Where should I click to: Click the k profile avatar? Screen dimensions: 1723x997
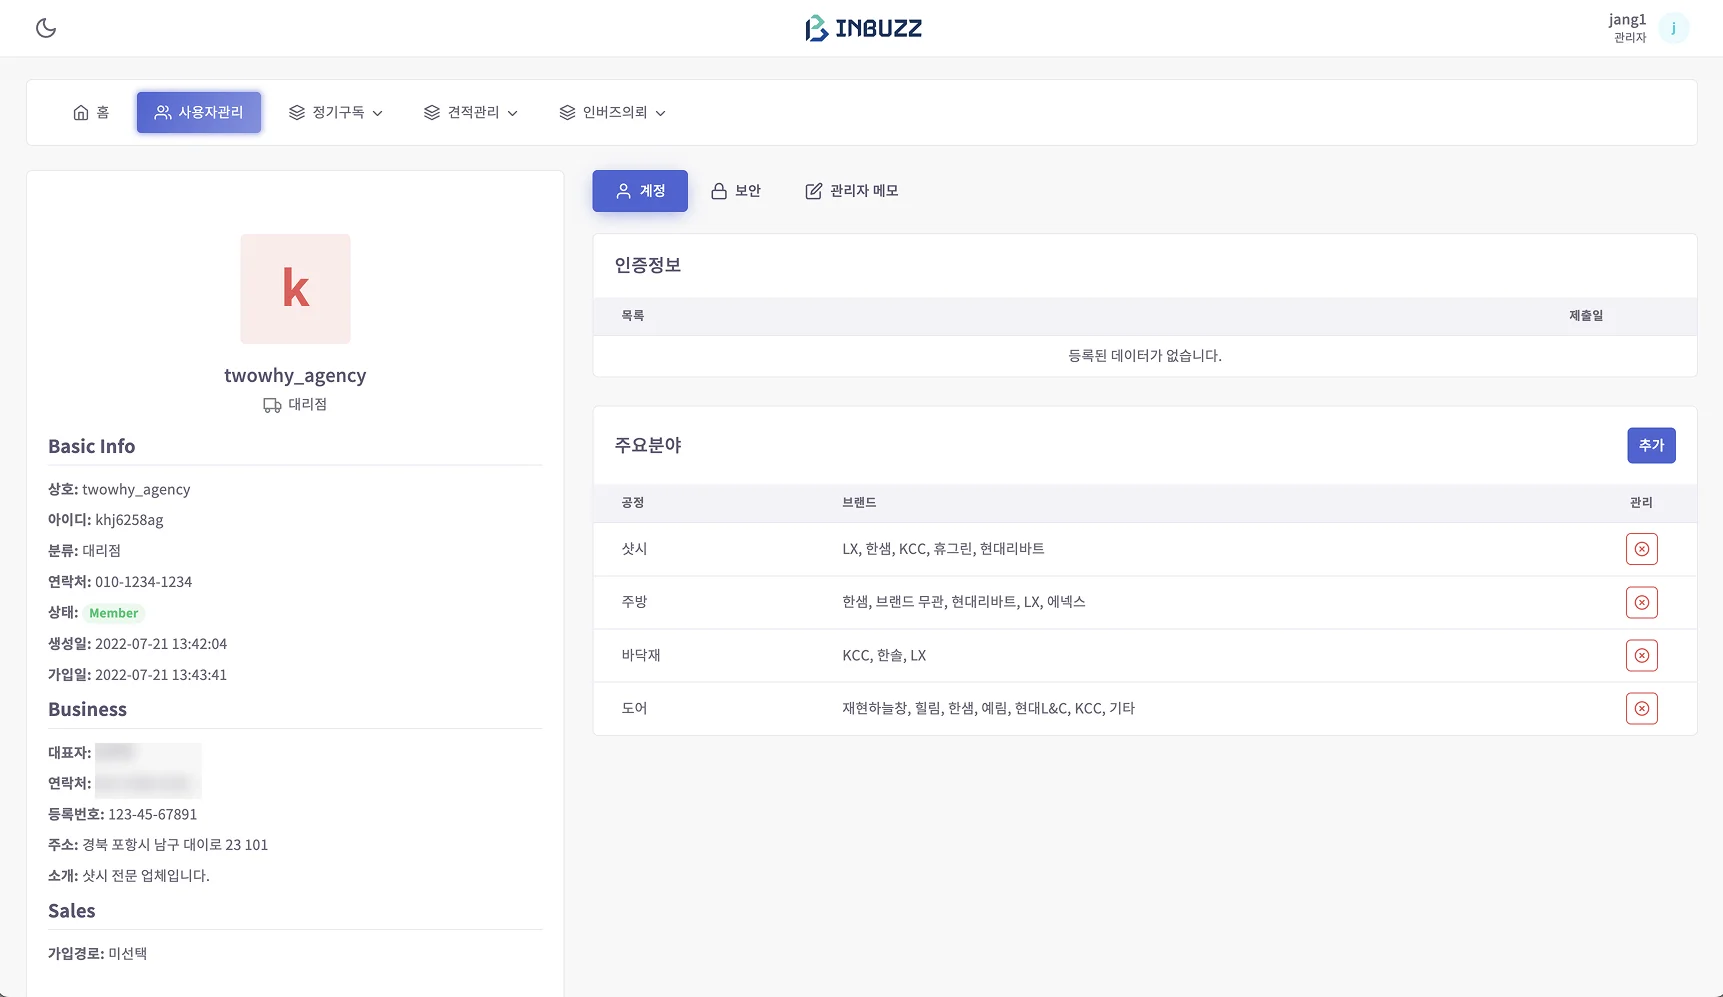click(x=296, y=289)
